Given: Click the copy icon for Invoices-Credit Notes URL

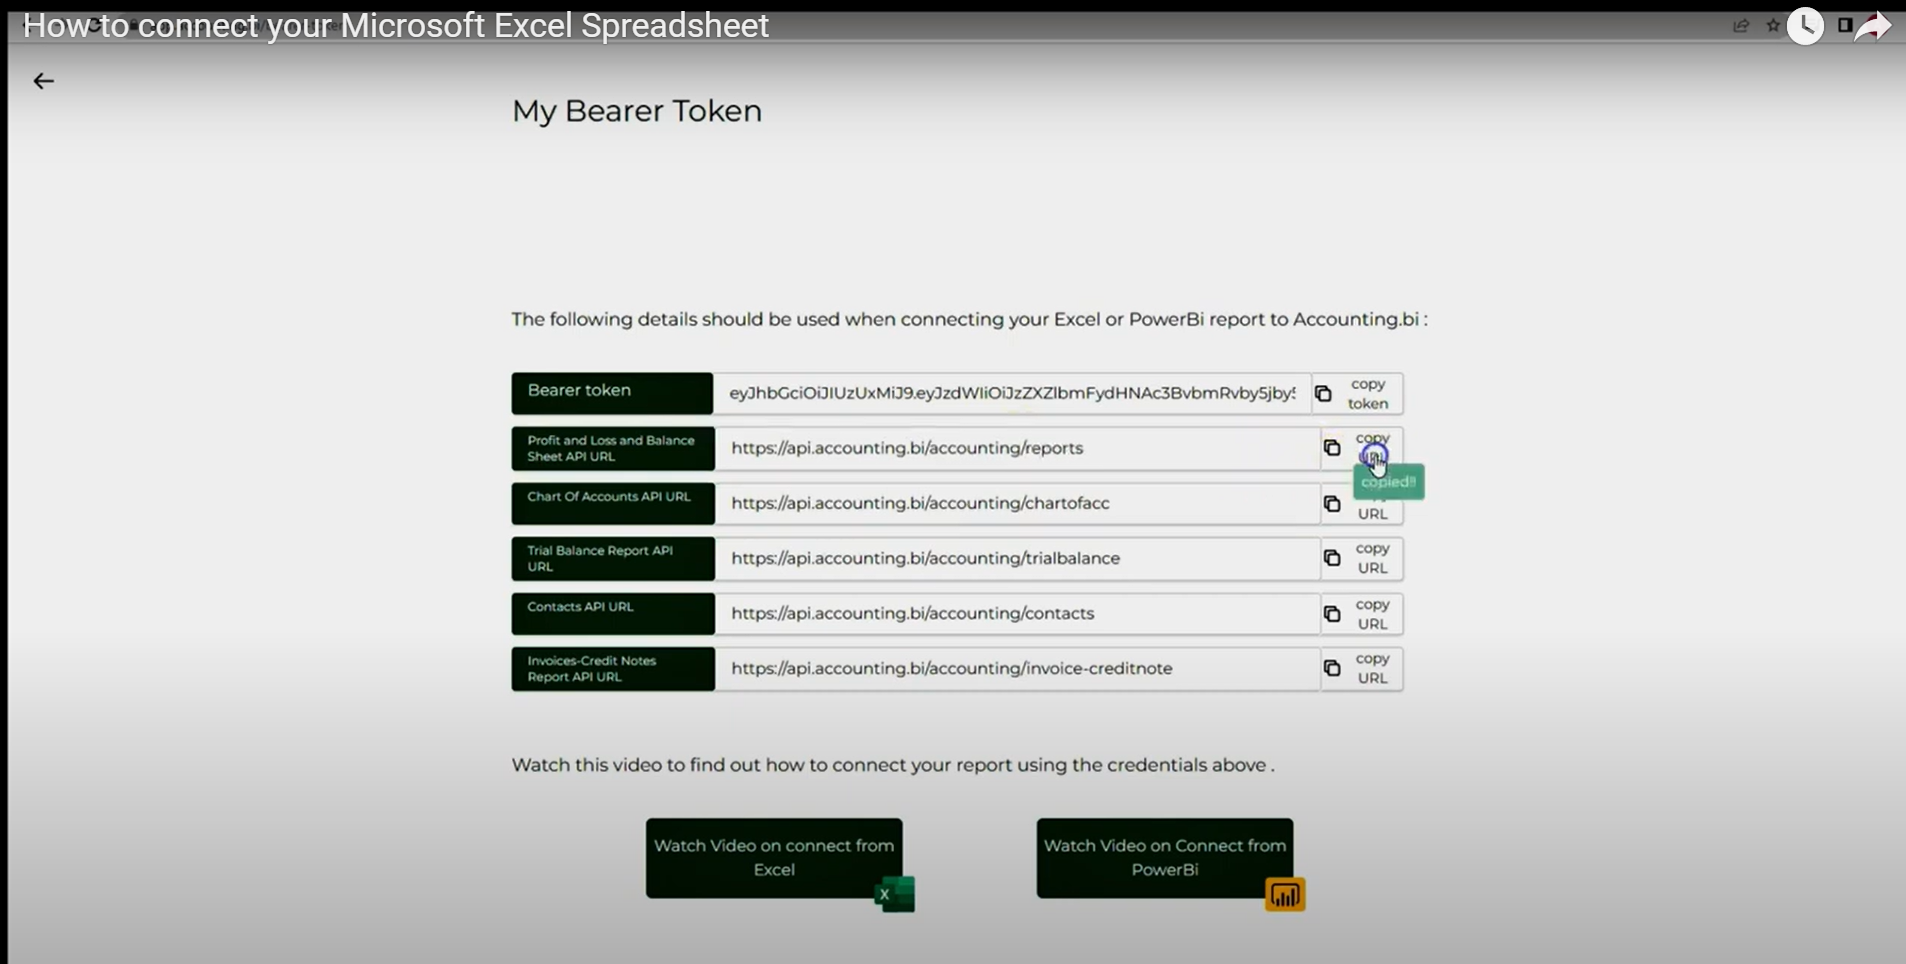Looking at the screenshot, I should 1332,668.
